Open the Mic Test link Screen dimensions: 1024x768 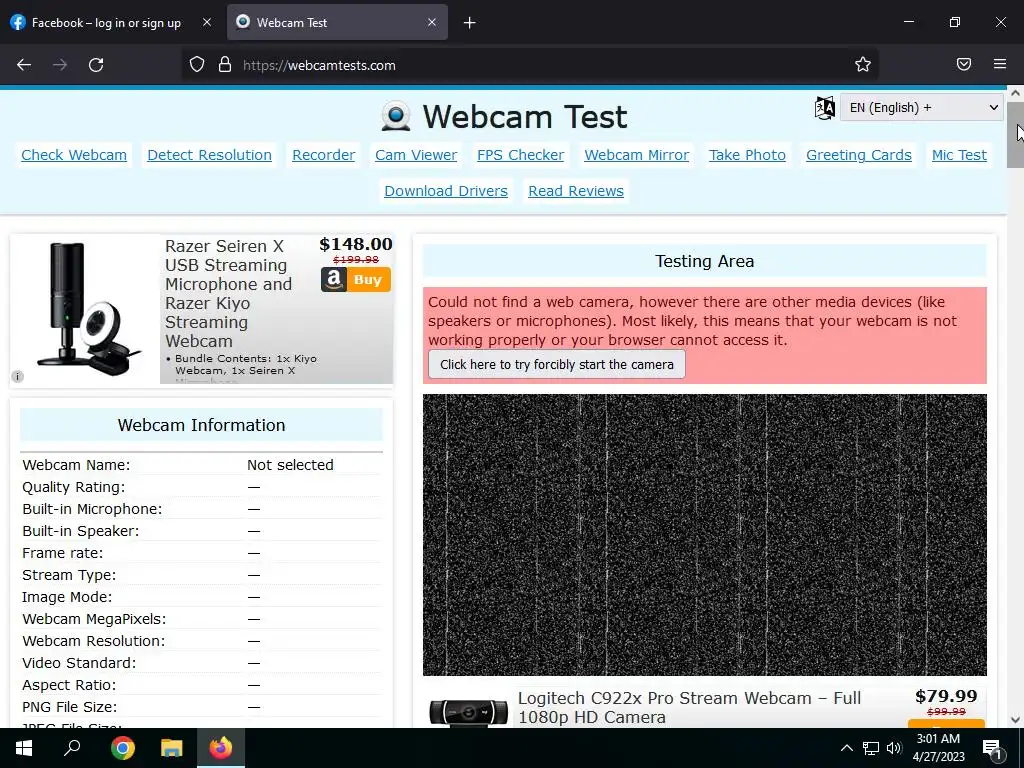[959, 155]
